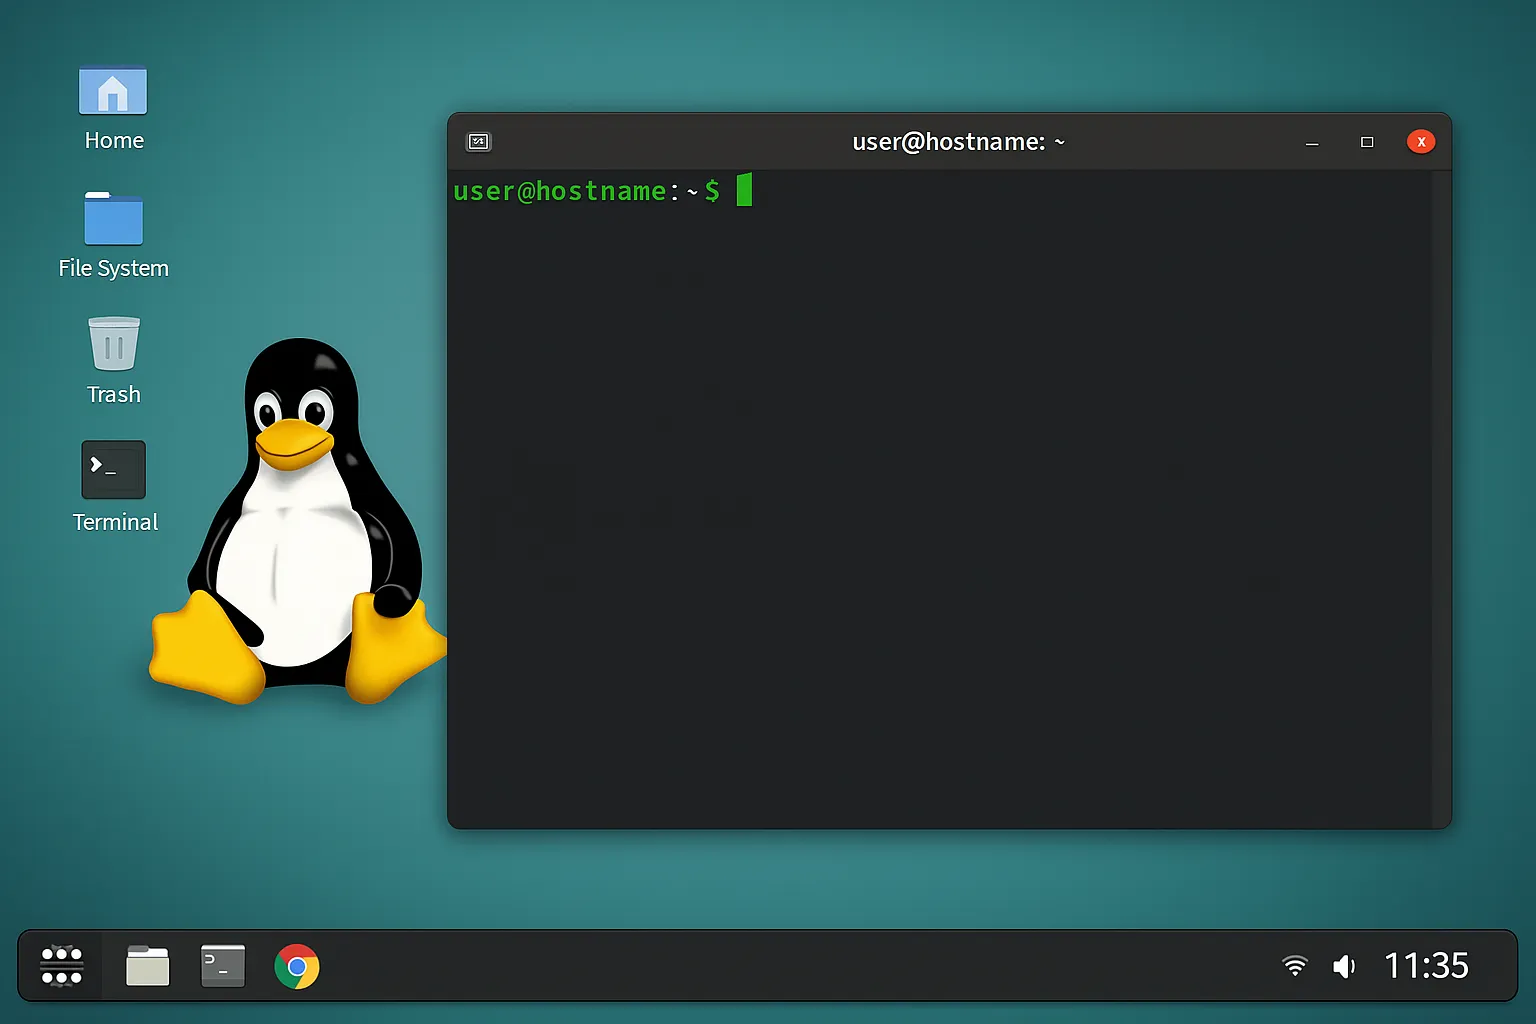Maximize the terminal window

point(1367,142)
